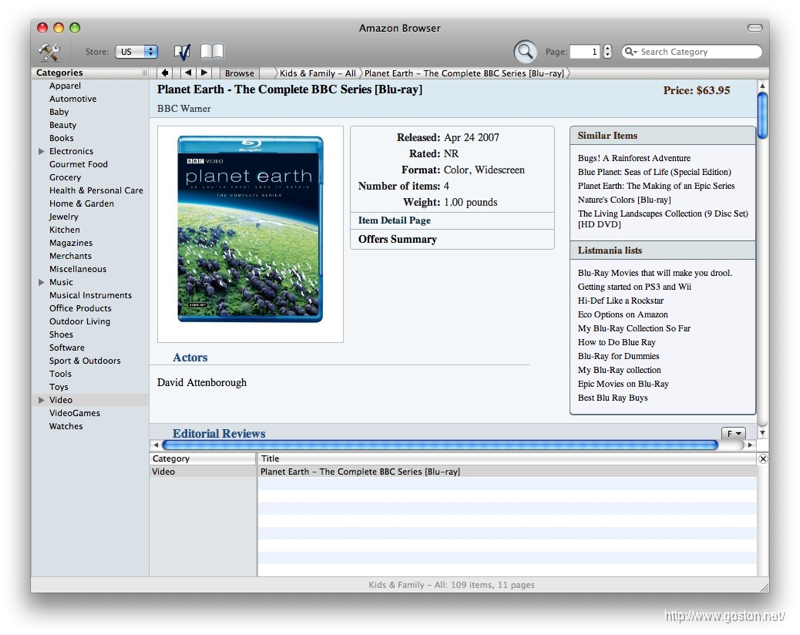Click the magnifying glass search icon
800x635 pixels.
click(525, 52)
